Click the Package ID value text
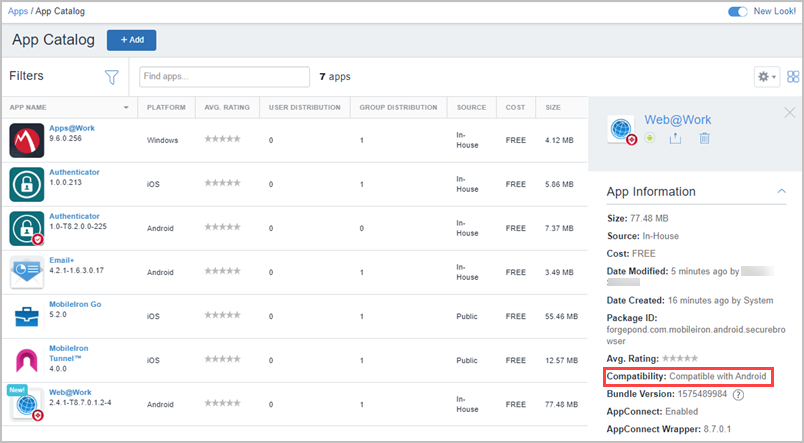Screen dimensions: 804x443 click(696, 335)
